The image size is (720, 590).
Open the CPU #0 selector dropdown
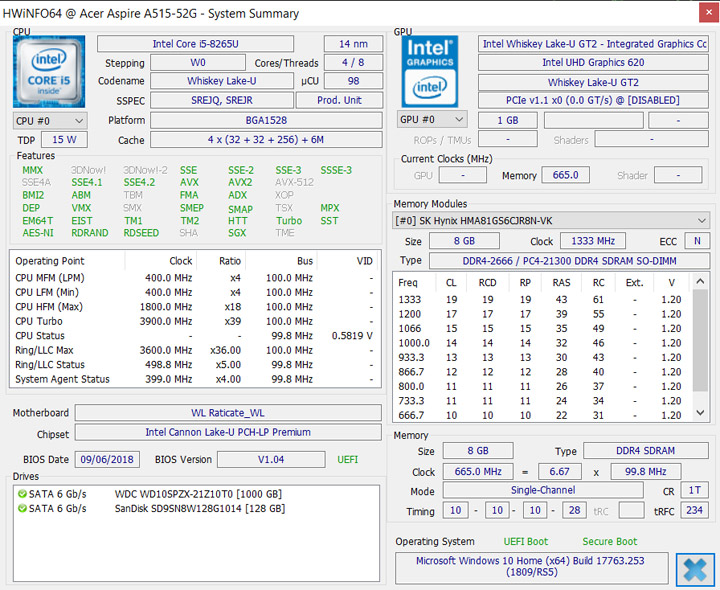click(x=48, y=120)
